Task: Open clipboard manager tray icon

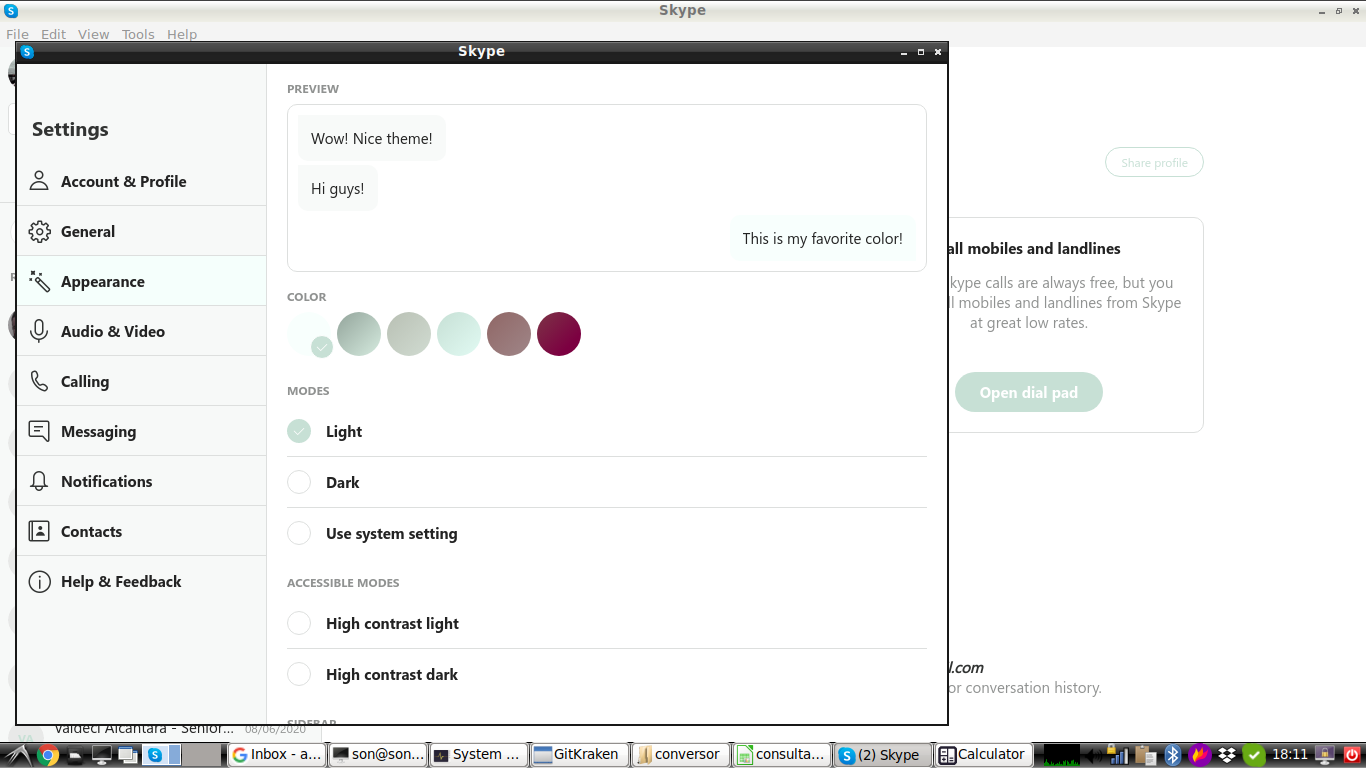Action: [1145, 756]
